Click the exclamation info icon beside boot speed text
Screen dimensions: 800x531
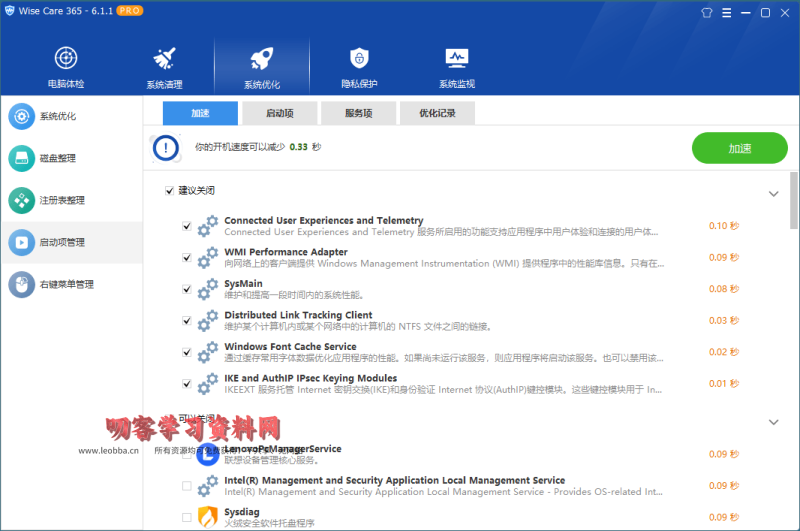[165, 148]
